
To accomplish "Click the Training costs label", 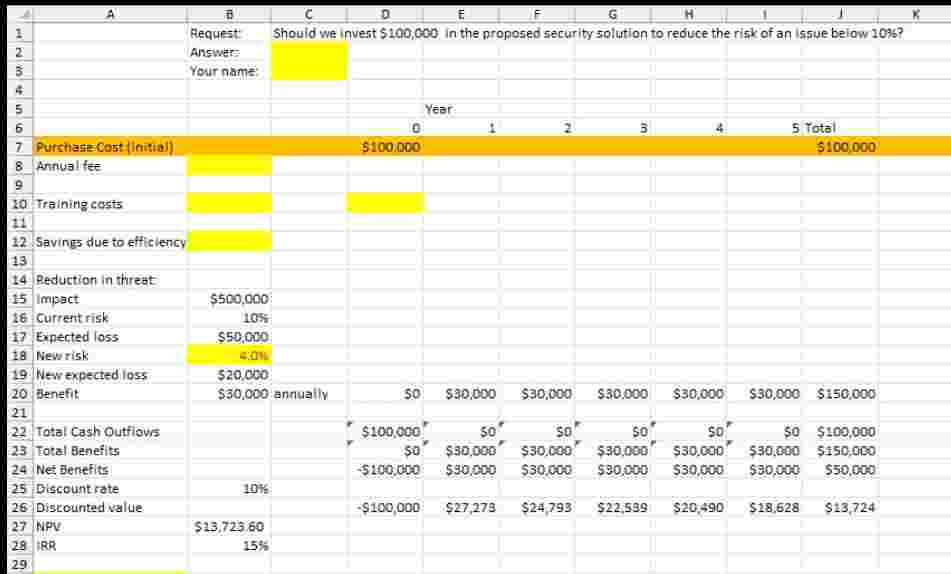I will (x=79, y=204).
